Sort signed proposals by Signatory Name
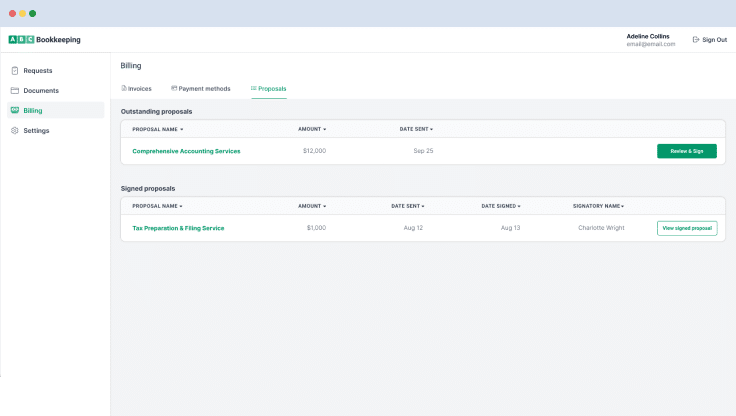 coord(598,206)
